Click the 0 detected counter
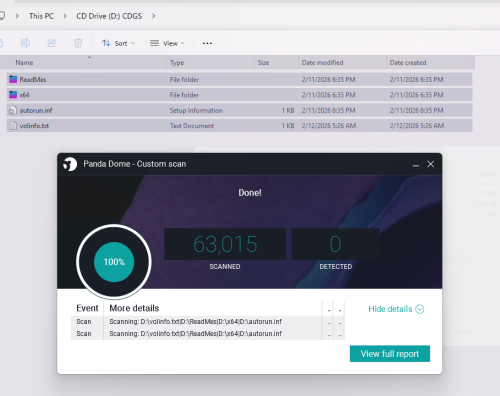The image size is (500, 396). tap(335, 244)
